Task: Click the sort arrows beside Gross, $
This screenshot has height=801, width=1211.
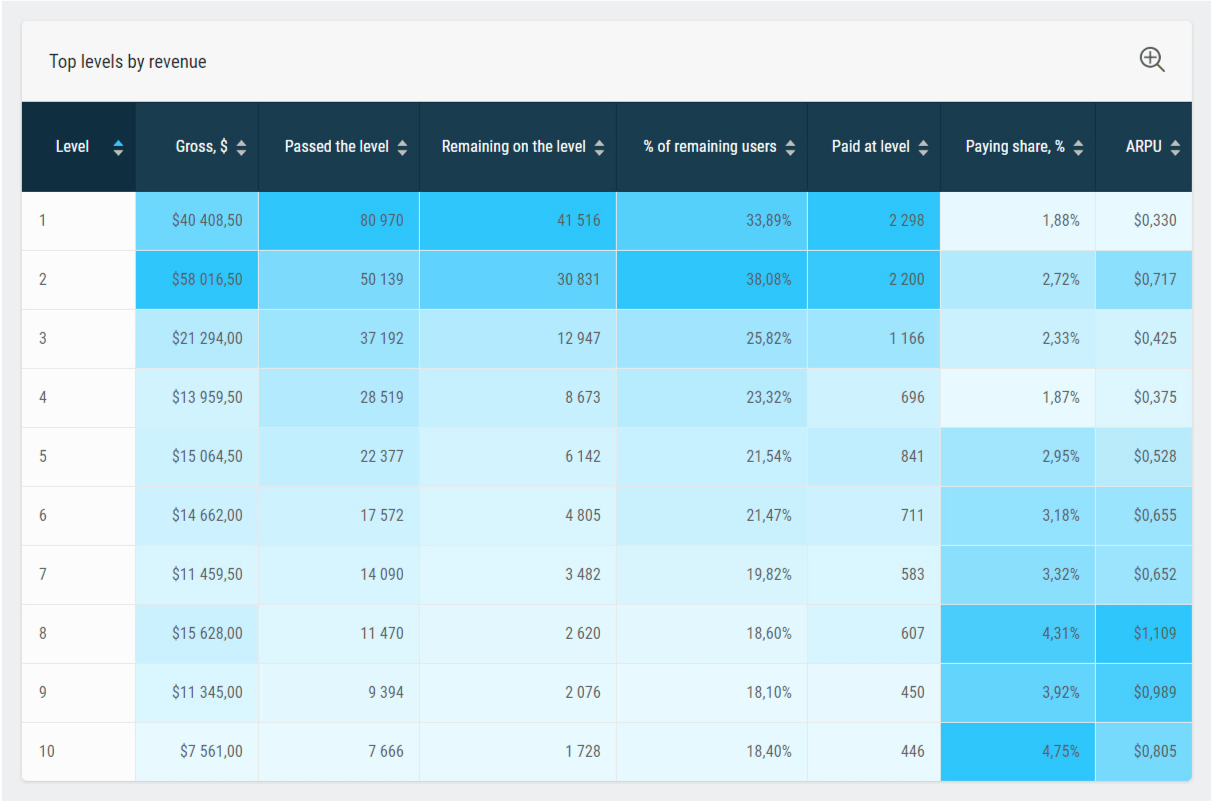Action: pyautogui.click(x=241, y=148)
